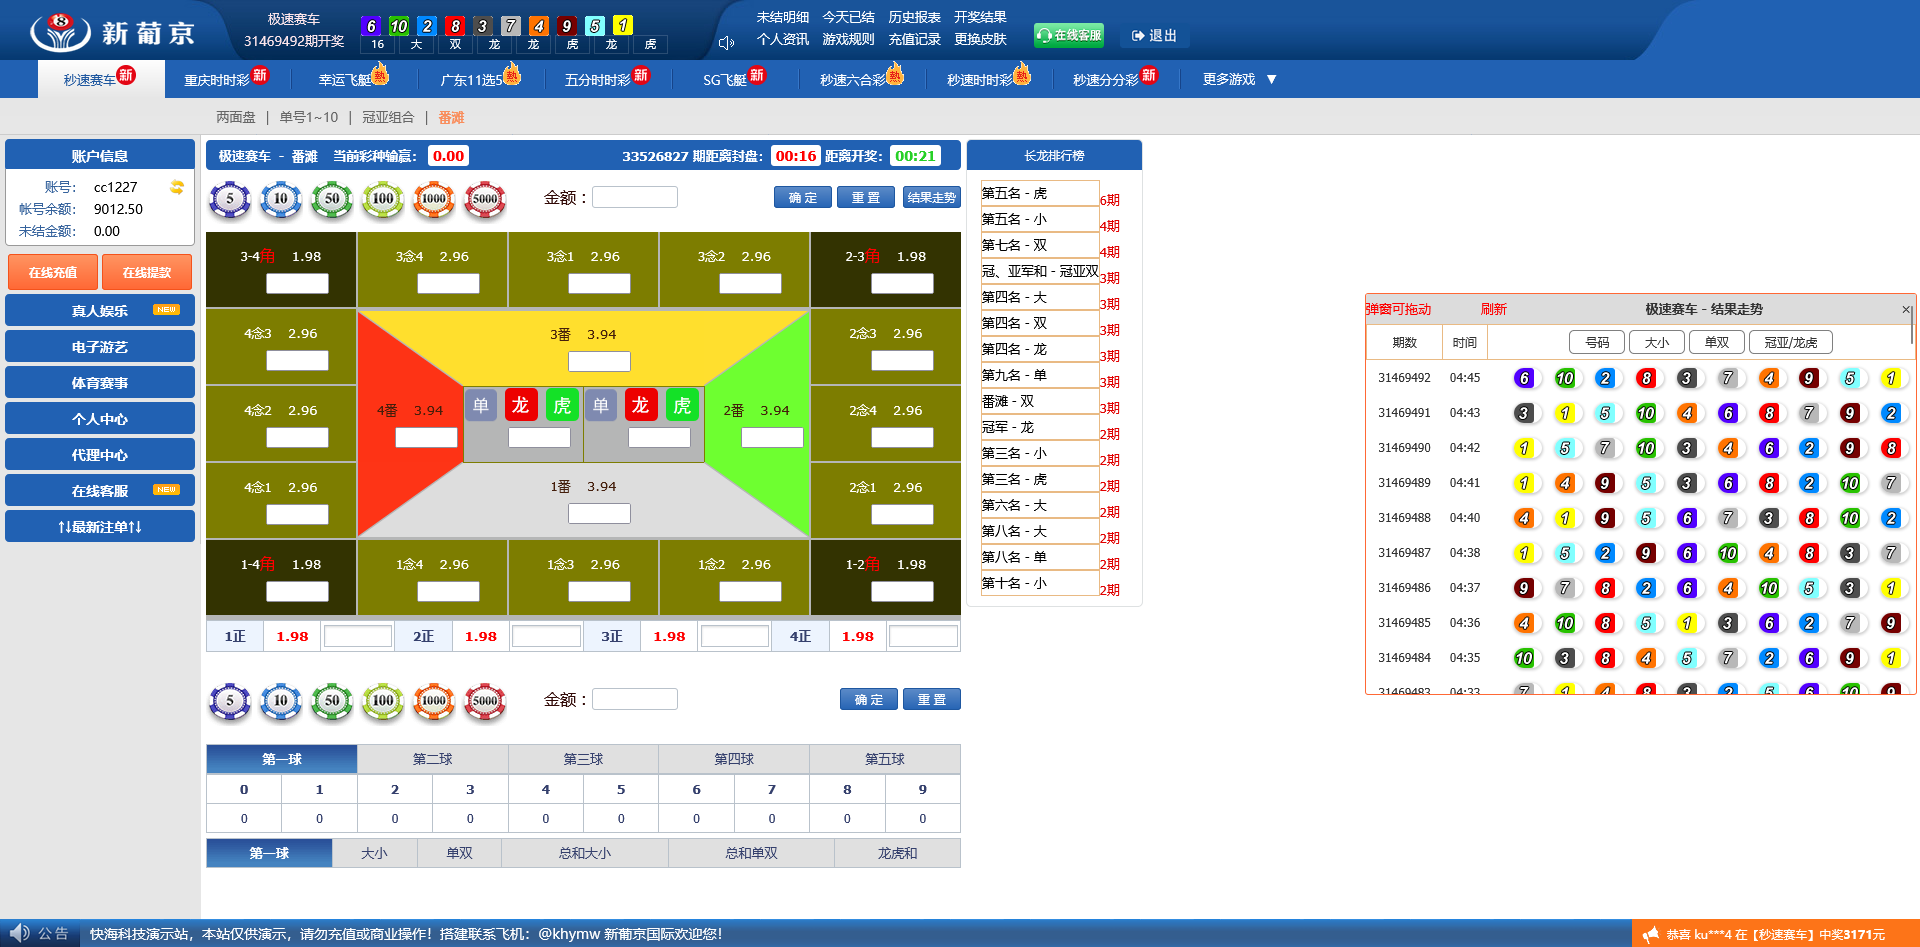Click the top 金额 amount input field
1920x947 pixels.
tap(635, 198)
